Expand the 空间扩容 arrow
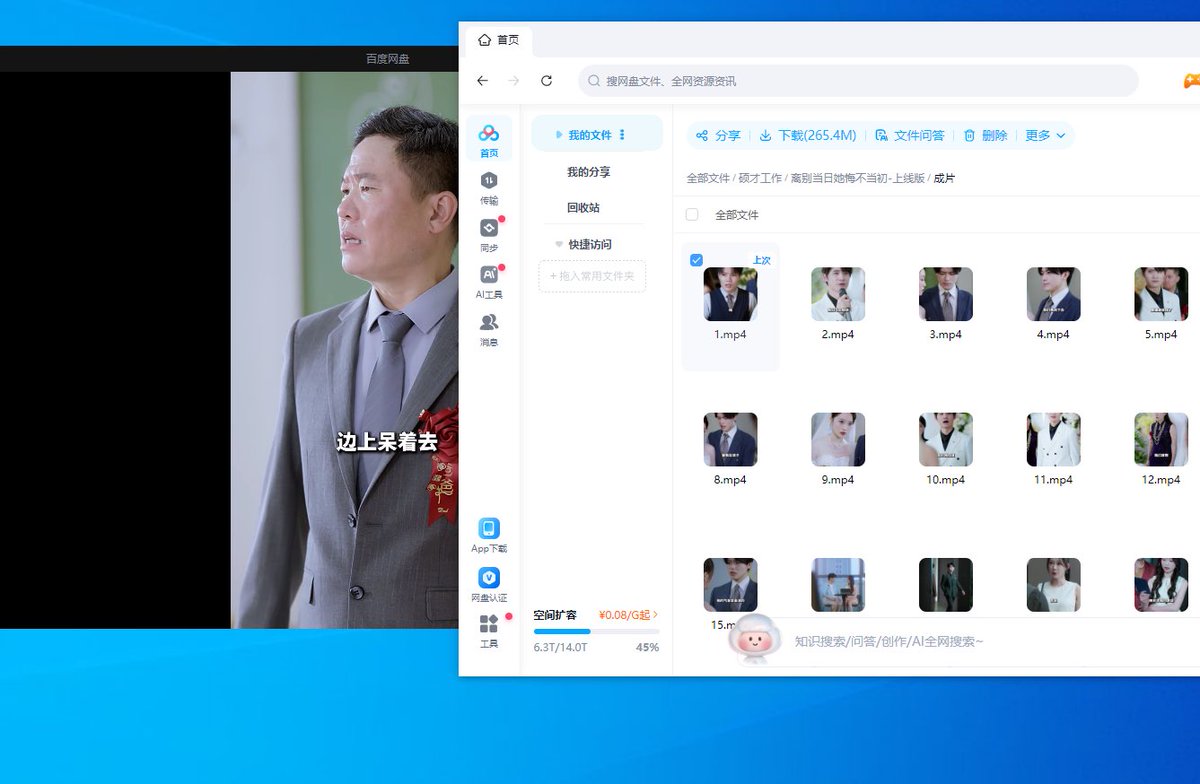This screenshot has width=1200, height=784. click(655, 615)
